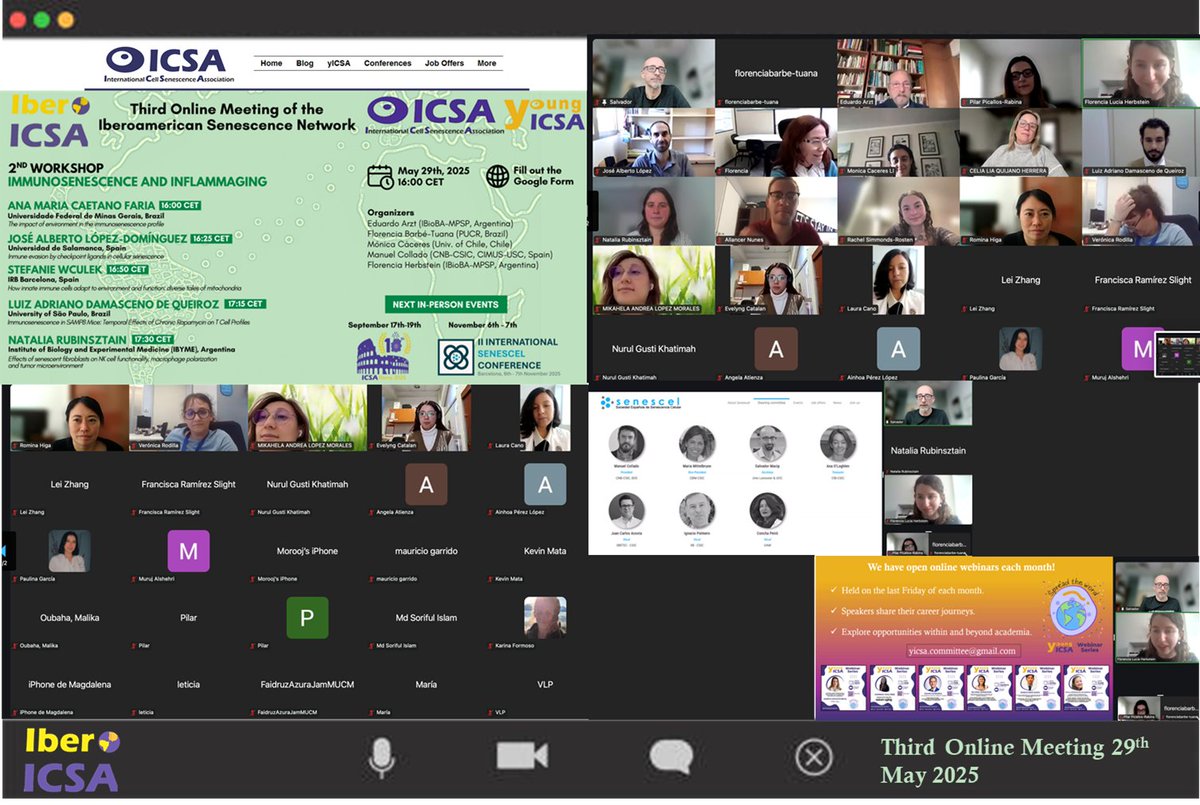Image resolution: width=1200 pixels, height=805 pixels.
Task: Open Conferences in the ICSA website menu
Action: [388, 63]
